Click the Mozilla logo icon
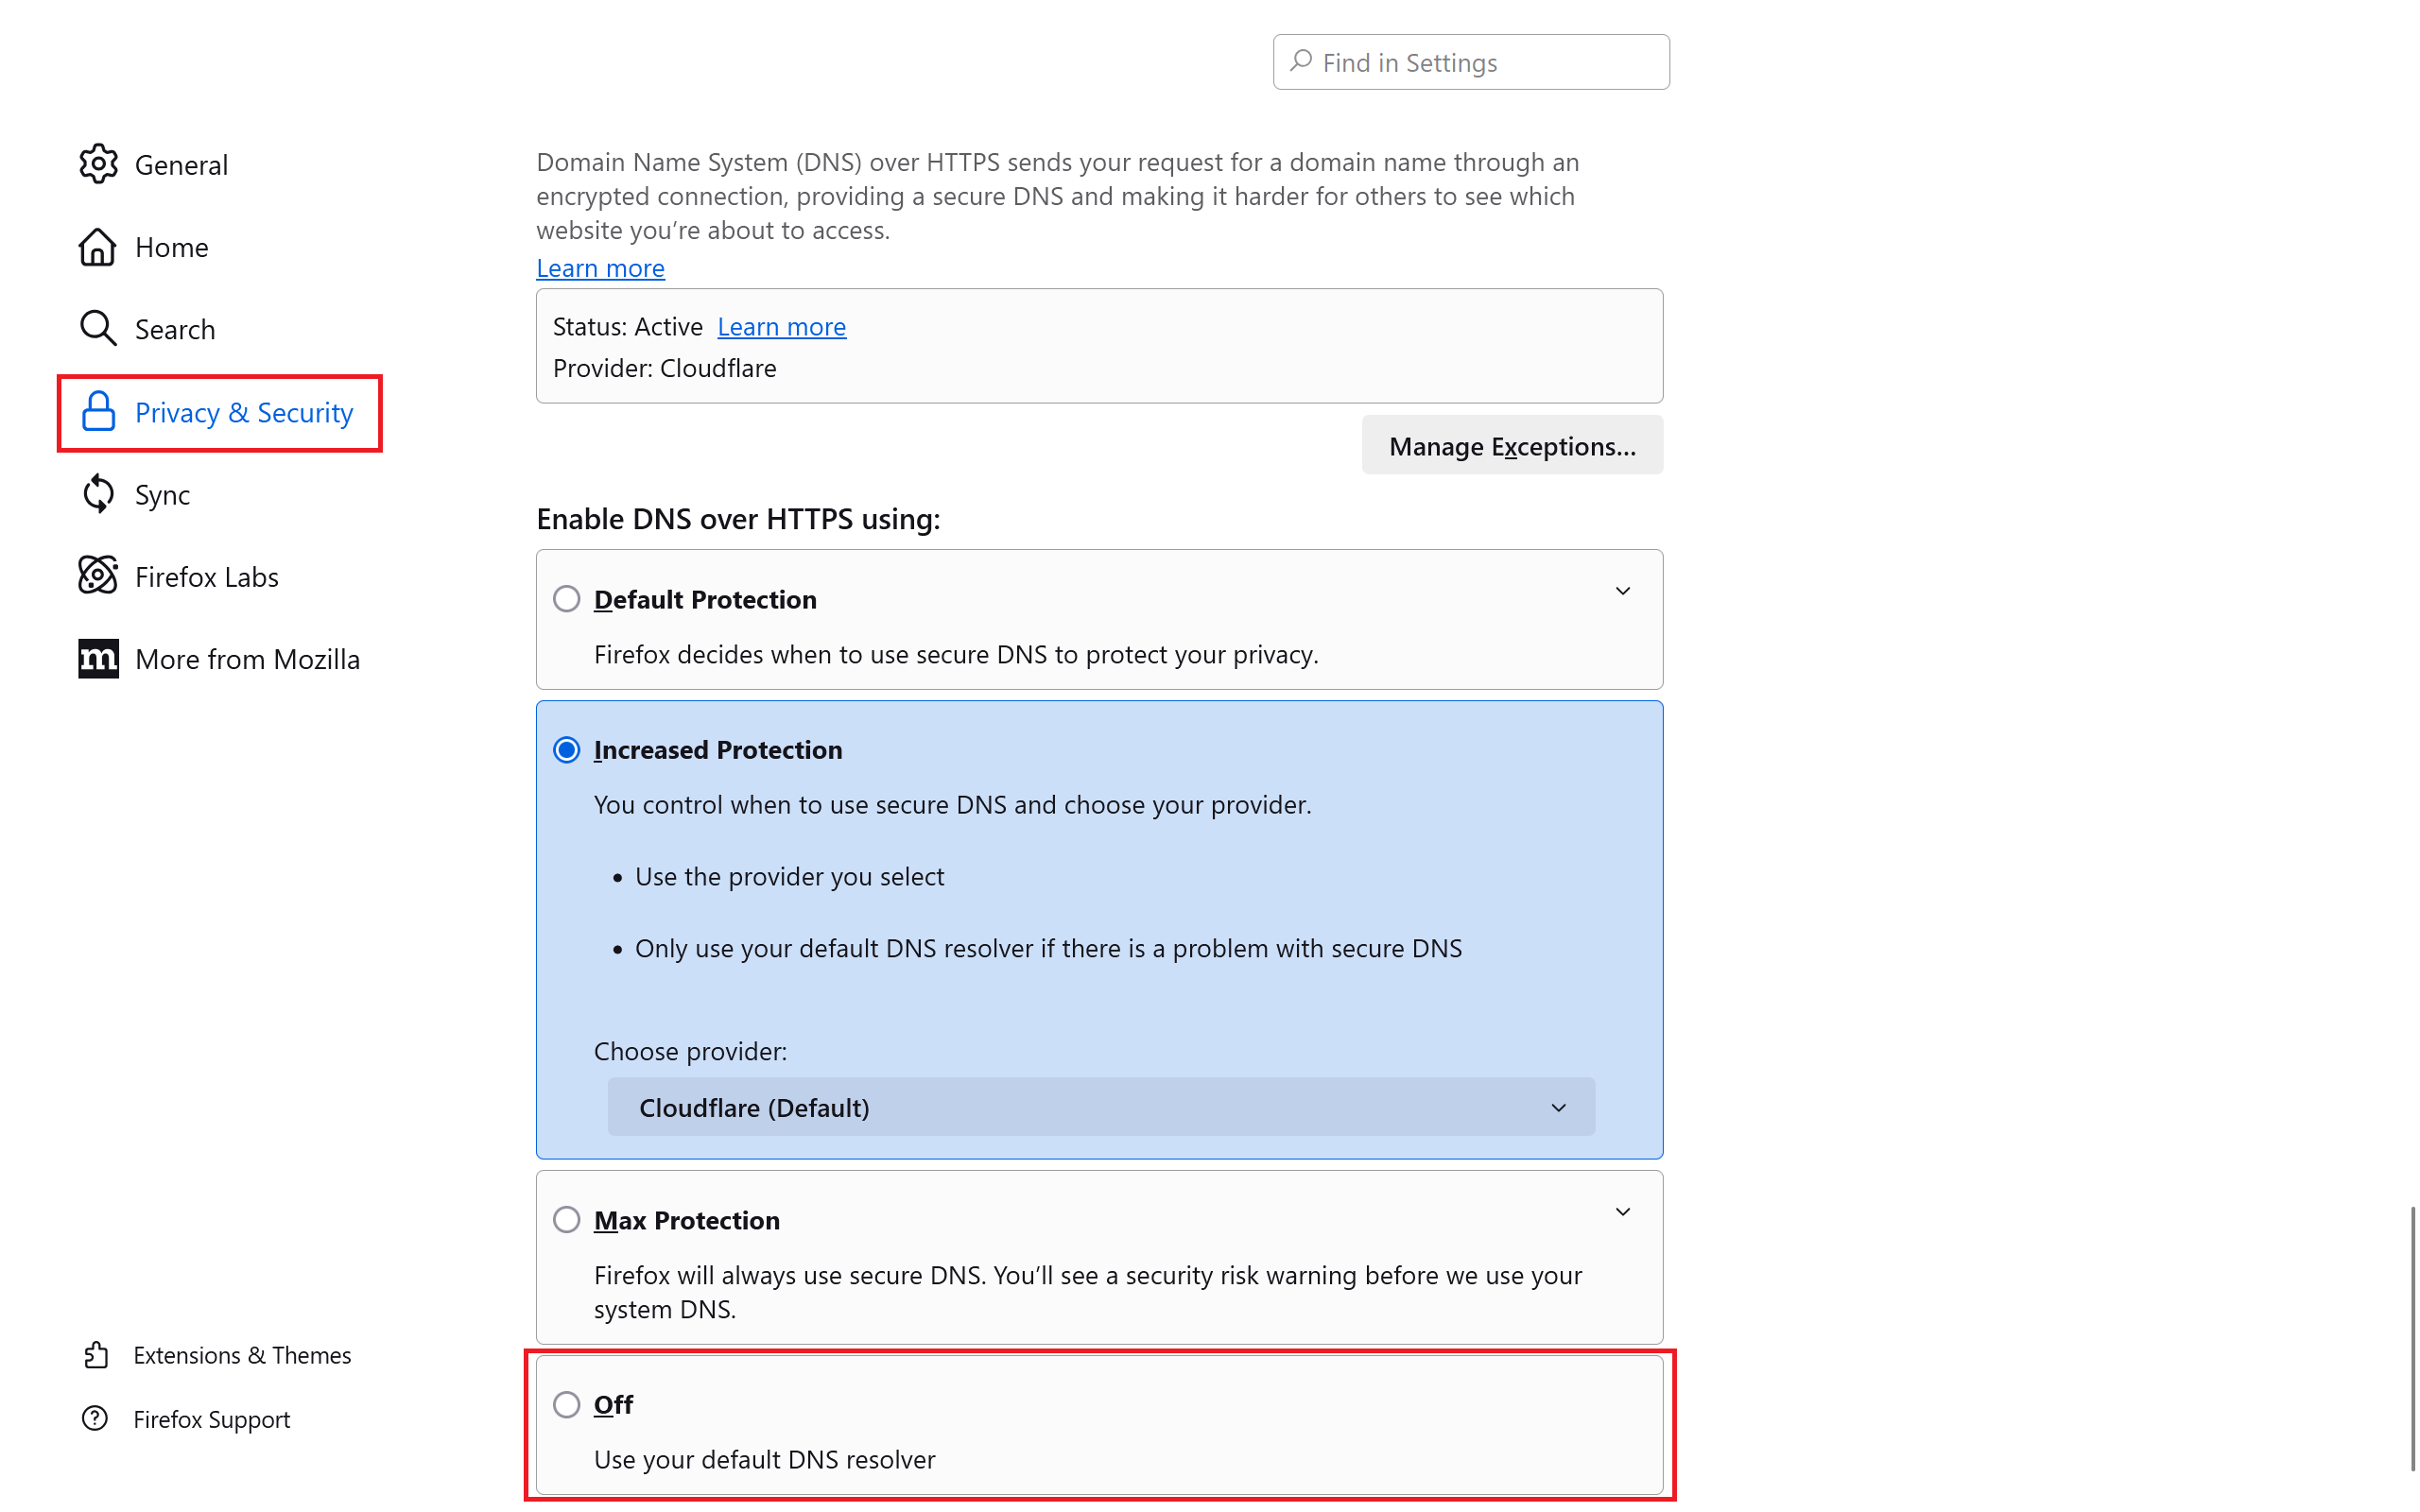This screenshot has width=2420, height=1512. 98,658
